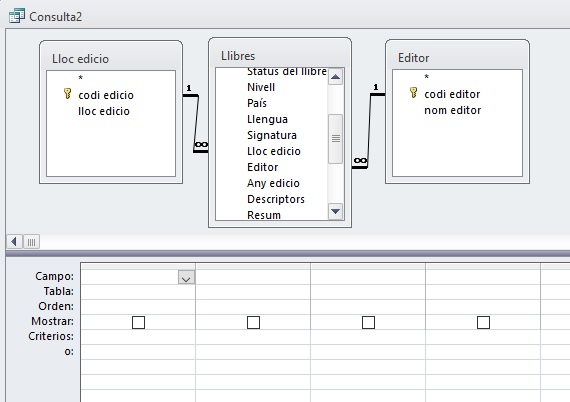Select the key icon beside codi edicio

tap(67, 94)
